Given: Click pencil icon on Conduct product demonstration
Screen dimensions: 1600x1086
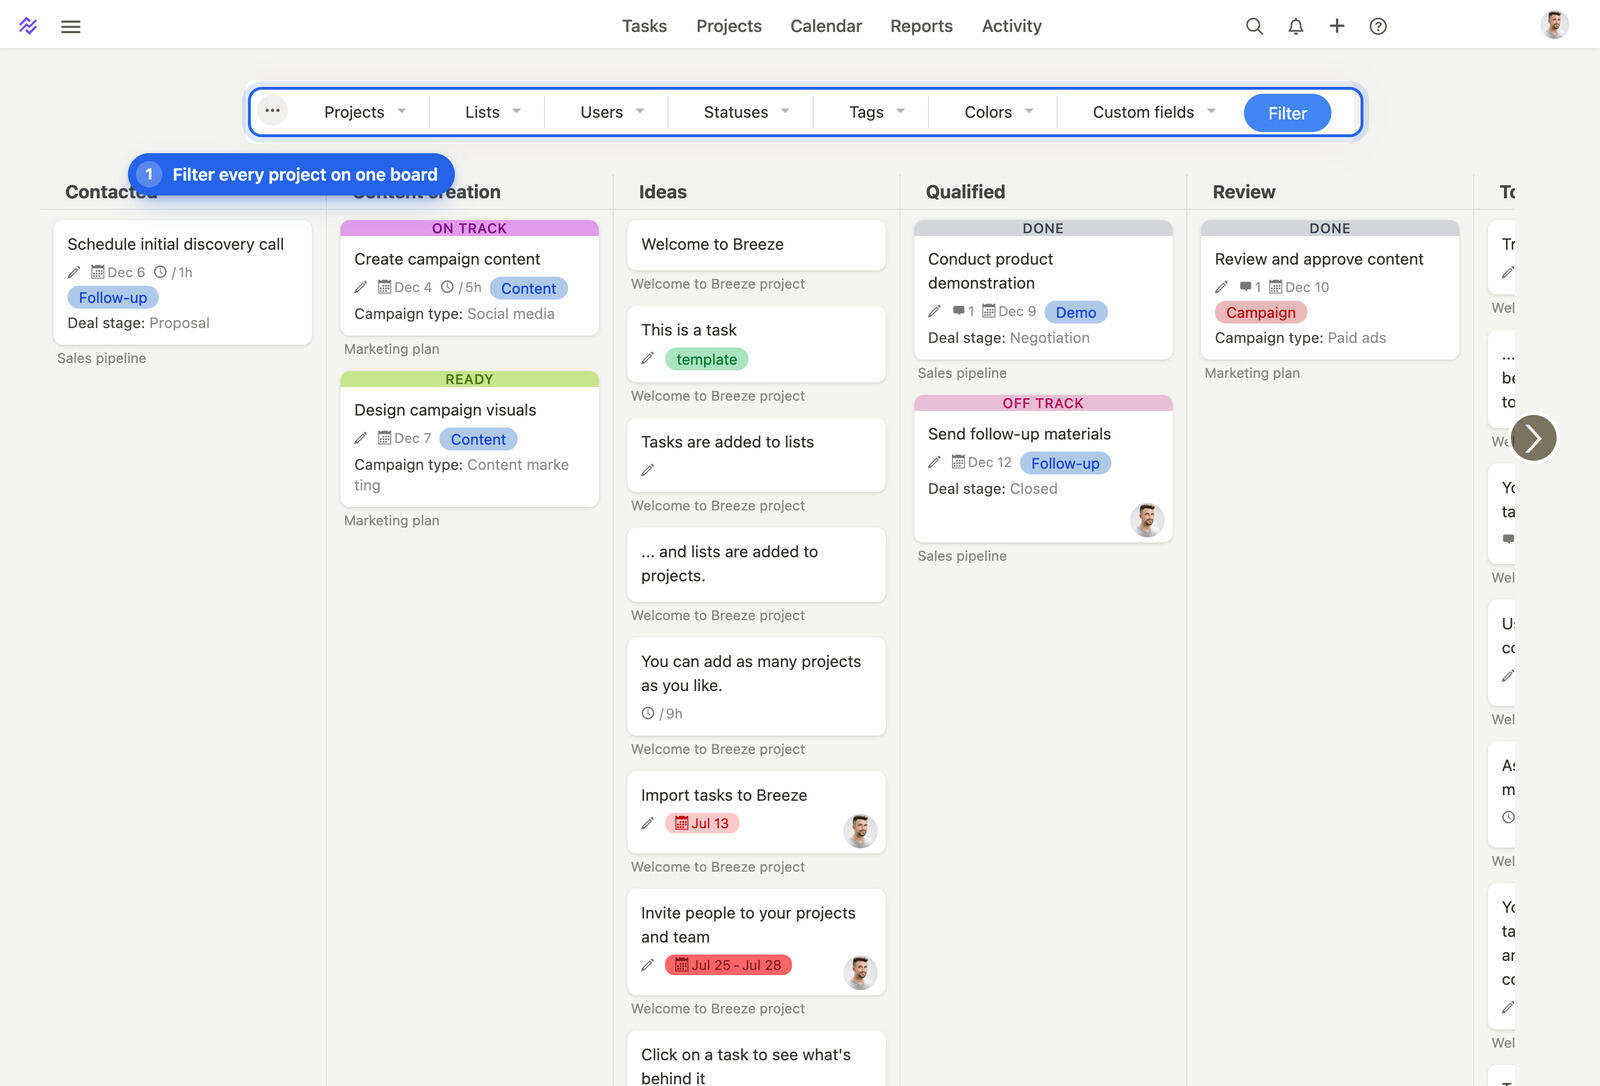Looking at the screenshot, I should tap(935, 311).
